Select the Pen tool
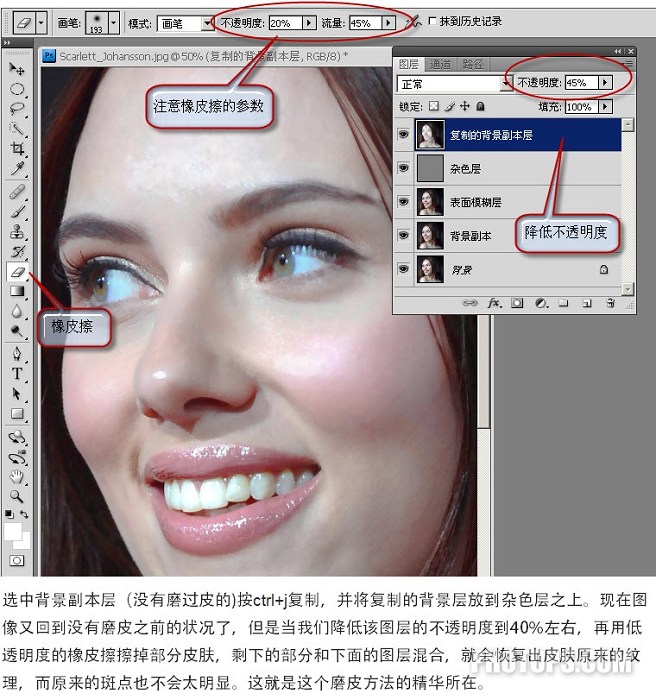 (17, 354)
